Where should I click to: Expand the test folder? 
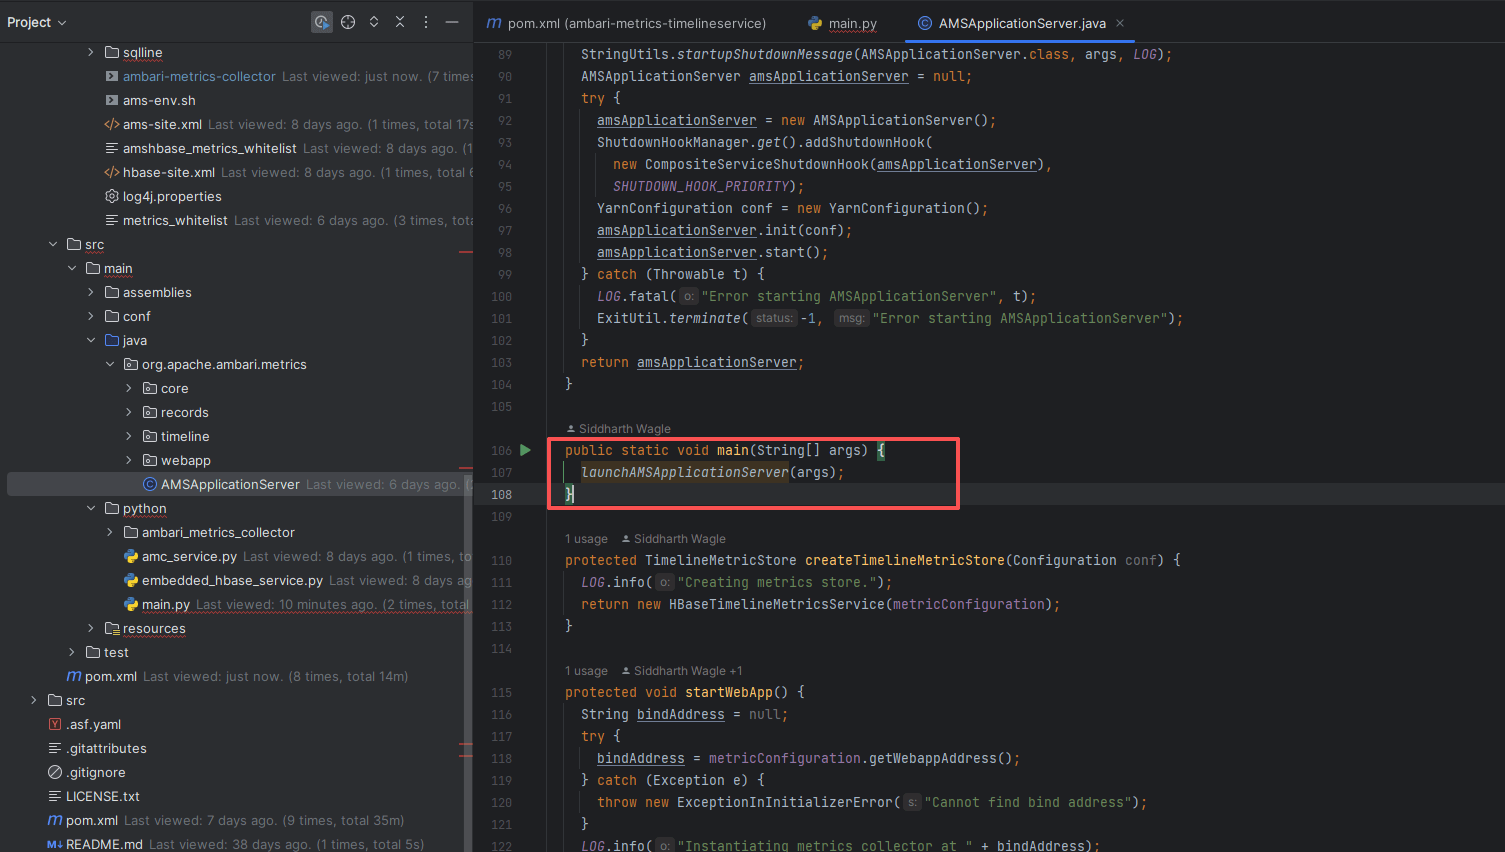[72, 652]
